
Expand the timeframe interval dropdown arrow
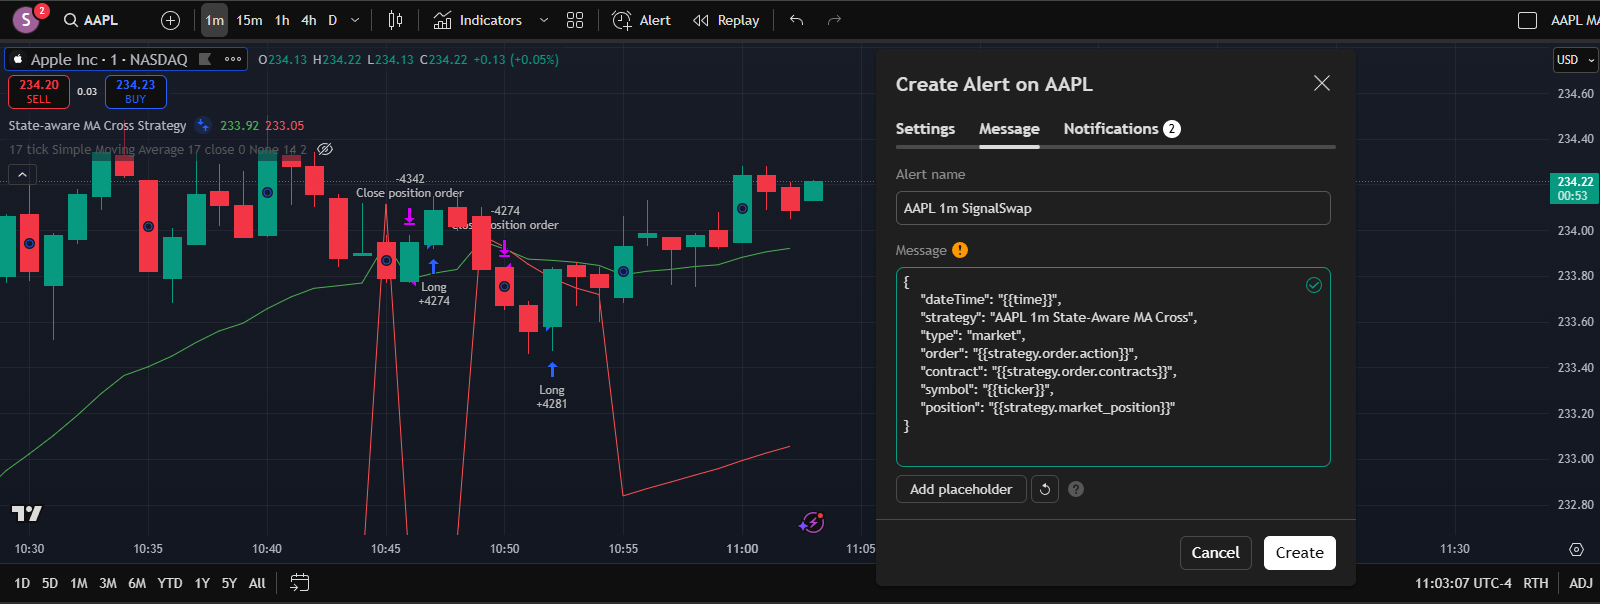[x=355, y=20]
